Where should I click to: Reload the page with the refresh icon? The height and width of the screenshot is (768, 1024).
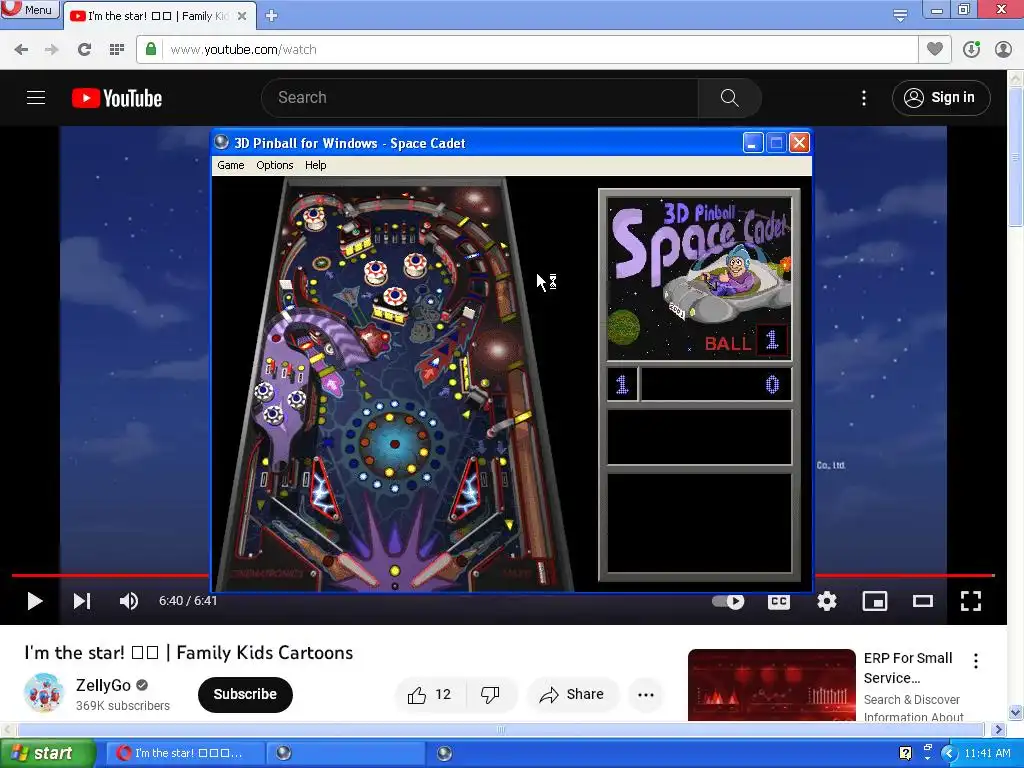click(x=84, y=50)
